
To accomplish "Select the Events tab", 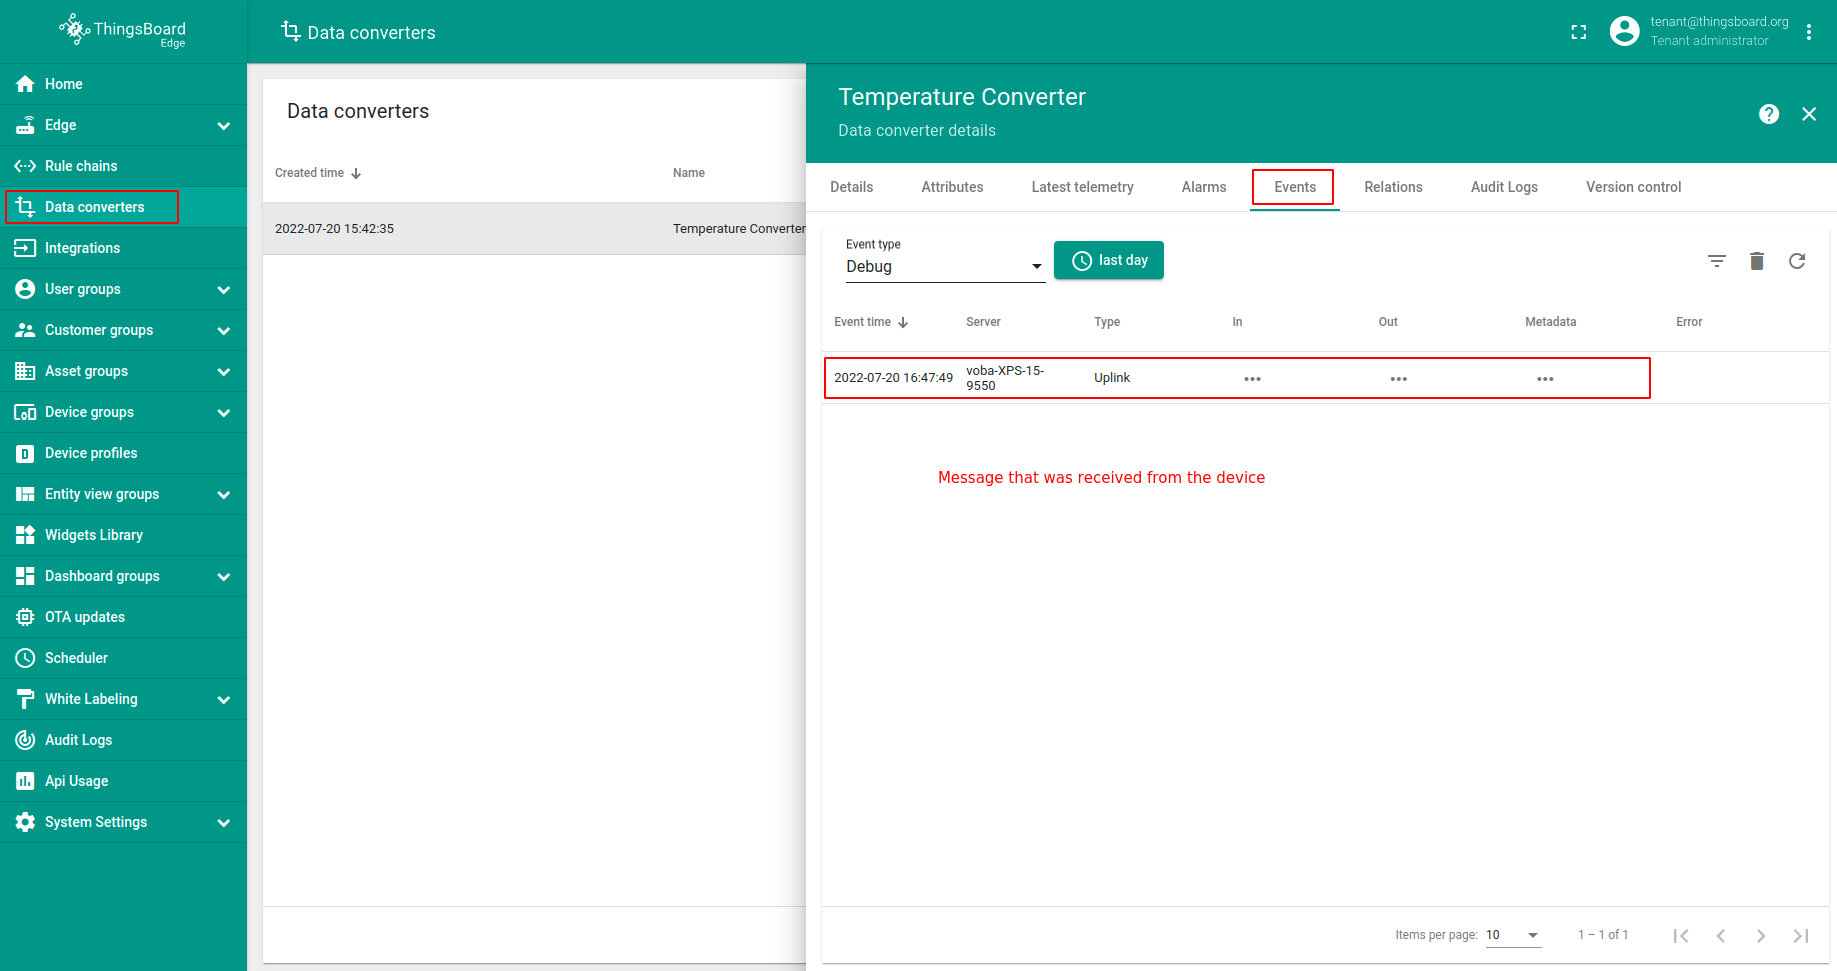I will pyautogui.click(x=1295, y=187).
